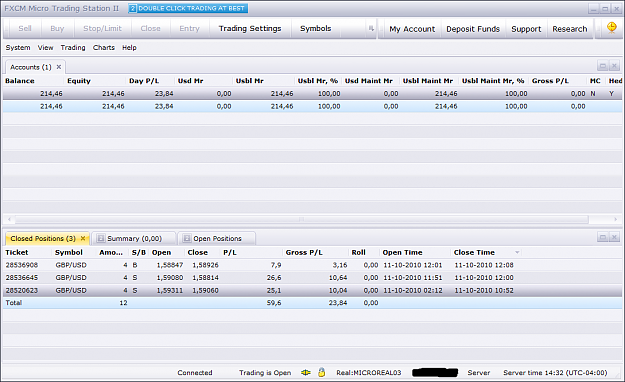Sort closed positions by Ticket column
The image size is (625, 382).
(x=17, y=252)
